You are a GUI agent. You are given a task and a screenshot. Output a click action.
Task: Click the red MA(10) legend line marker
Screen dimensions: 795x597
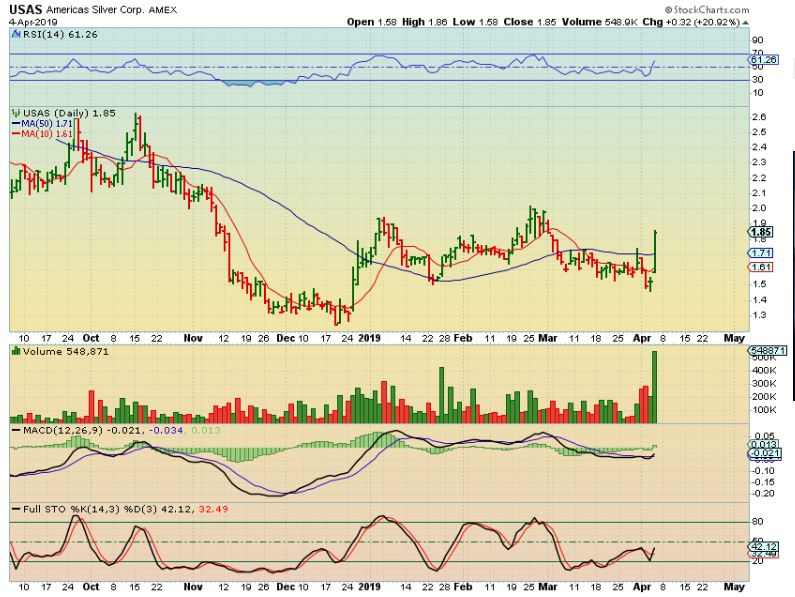[14, 133]
